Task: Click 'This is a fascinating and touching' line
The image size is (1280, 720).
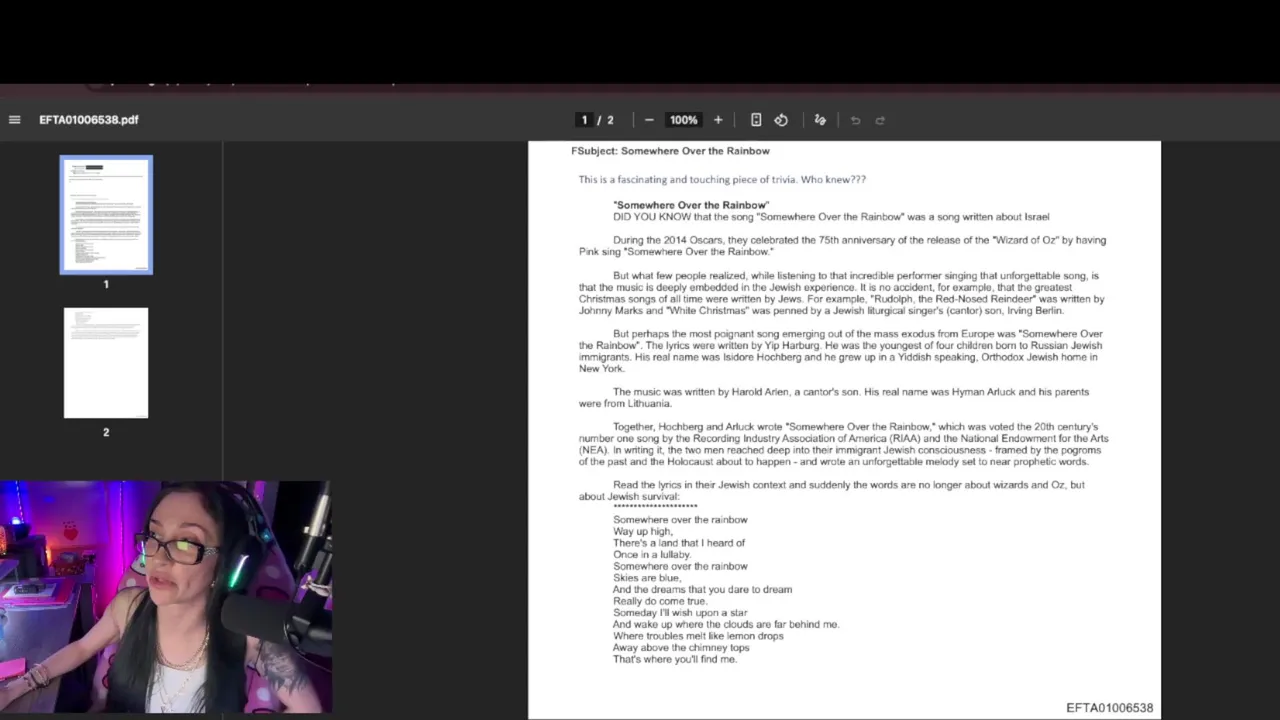Action: coord(722,180)
